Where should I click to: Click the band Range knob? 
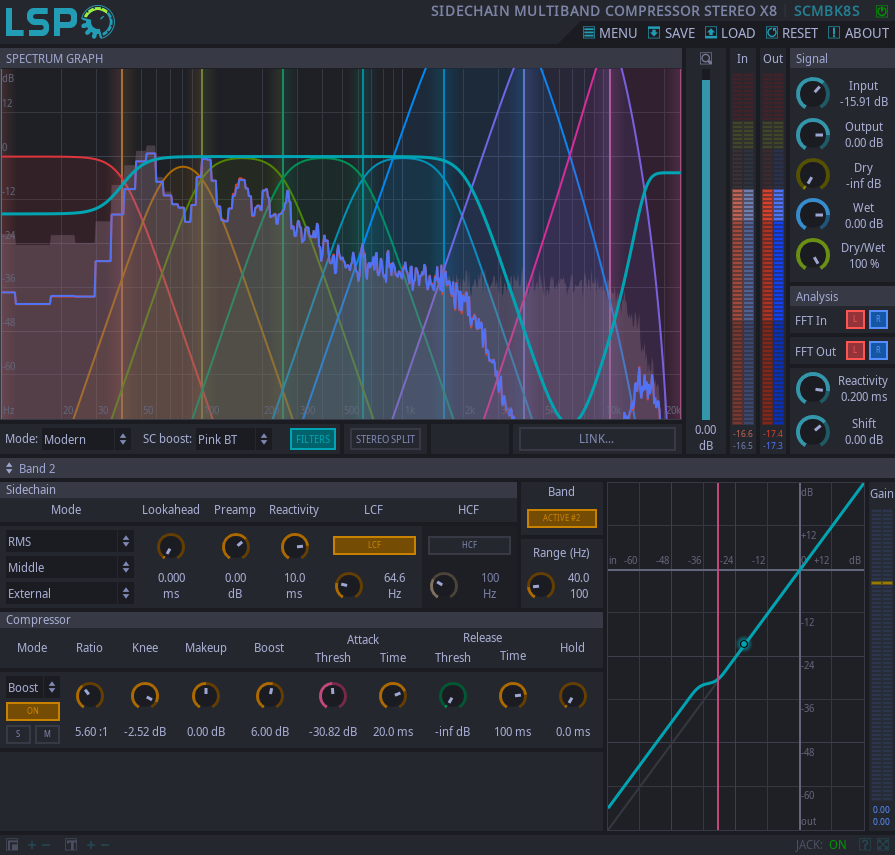point(541,586)
